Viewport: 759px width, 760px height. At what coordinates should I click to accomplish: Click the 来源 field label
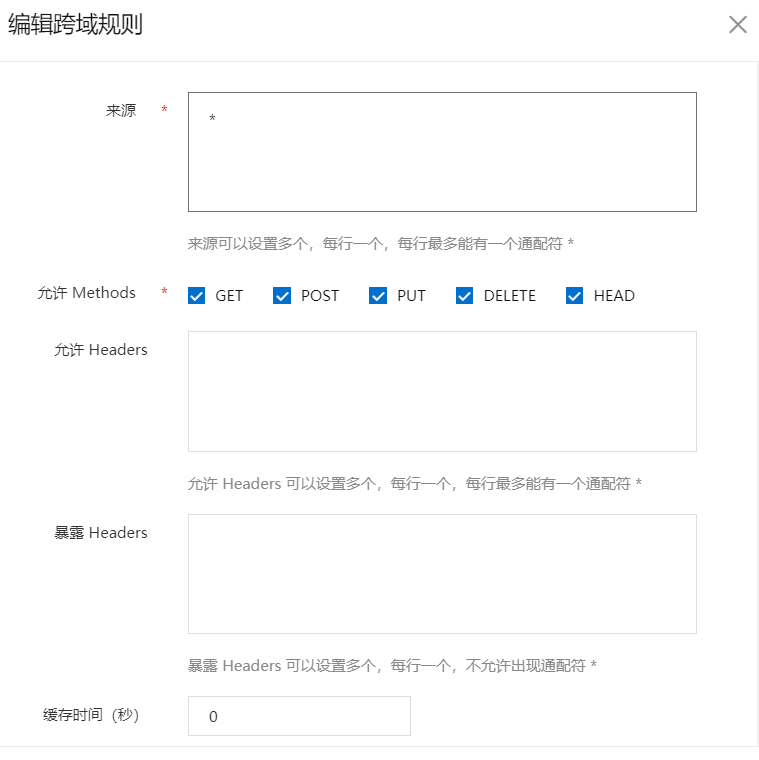pos(121,111)
